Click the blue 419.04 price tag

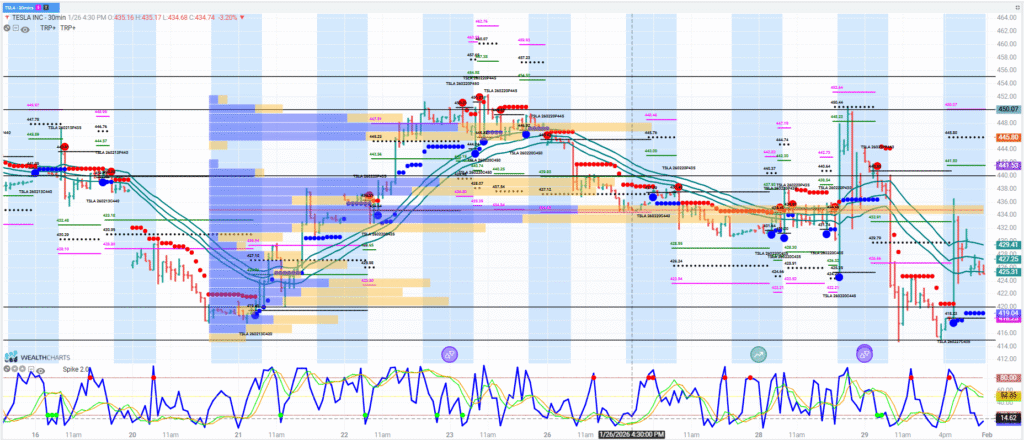[x=1005, y=313]
